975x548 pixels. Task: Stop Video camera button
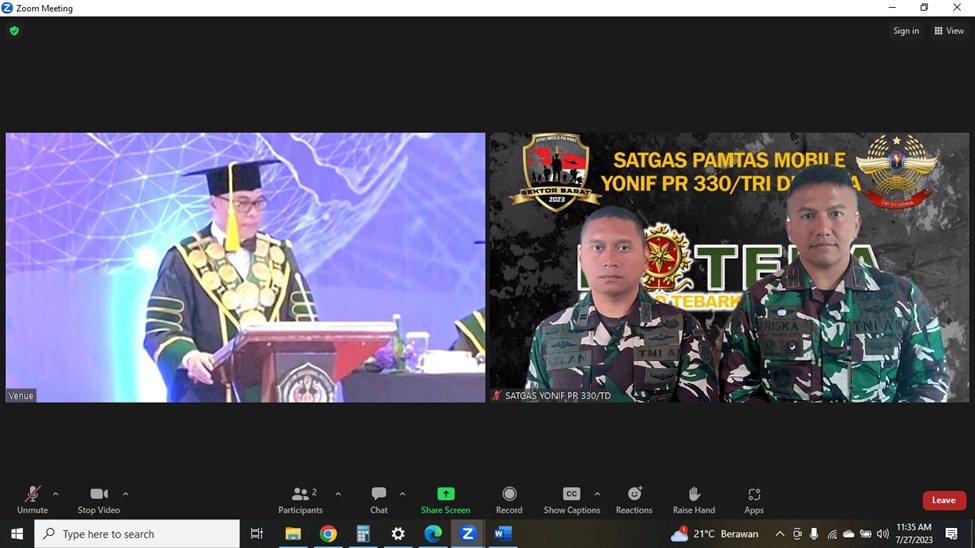pos(98,500)
